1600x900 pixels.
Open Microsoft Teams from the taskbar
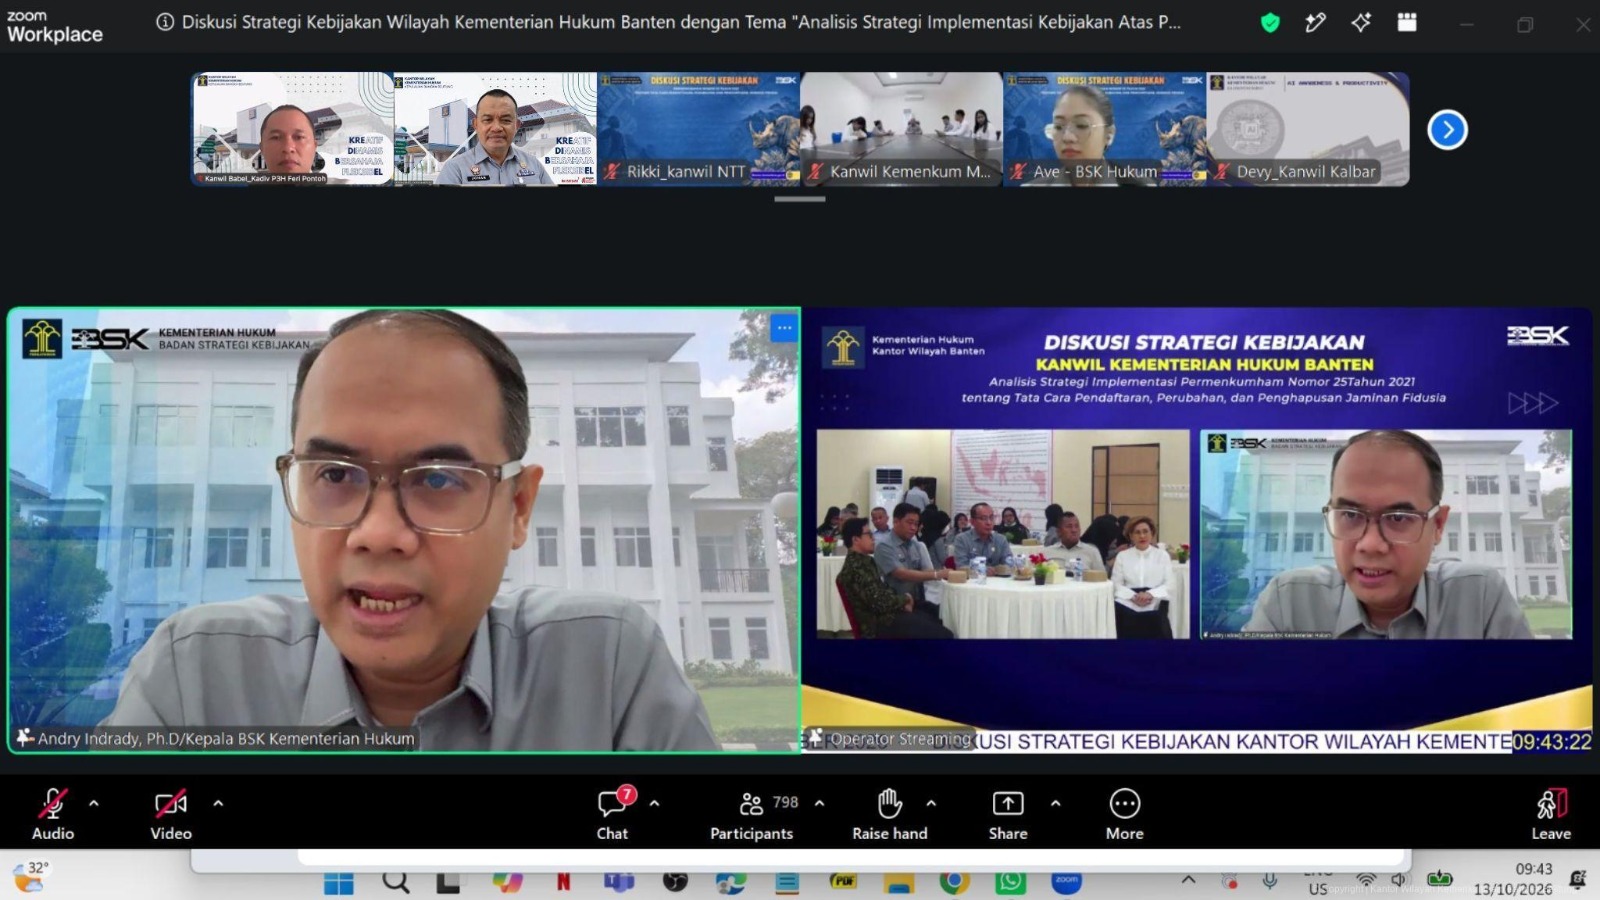tap(619, 882)
